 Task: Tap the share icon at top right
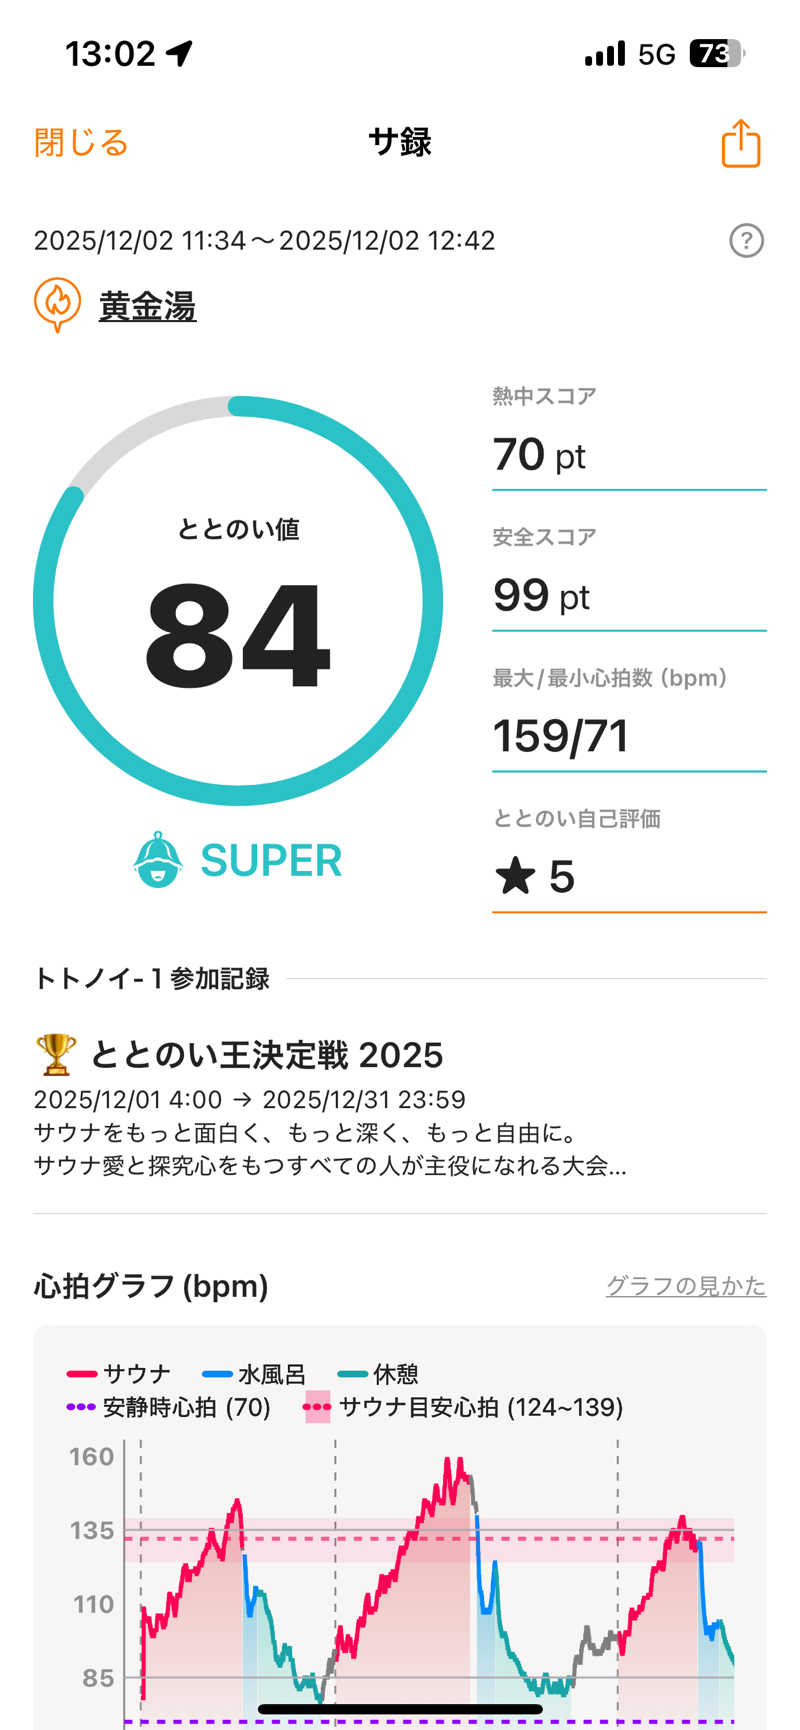click(x=741, y=143)
